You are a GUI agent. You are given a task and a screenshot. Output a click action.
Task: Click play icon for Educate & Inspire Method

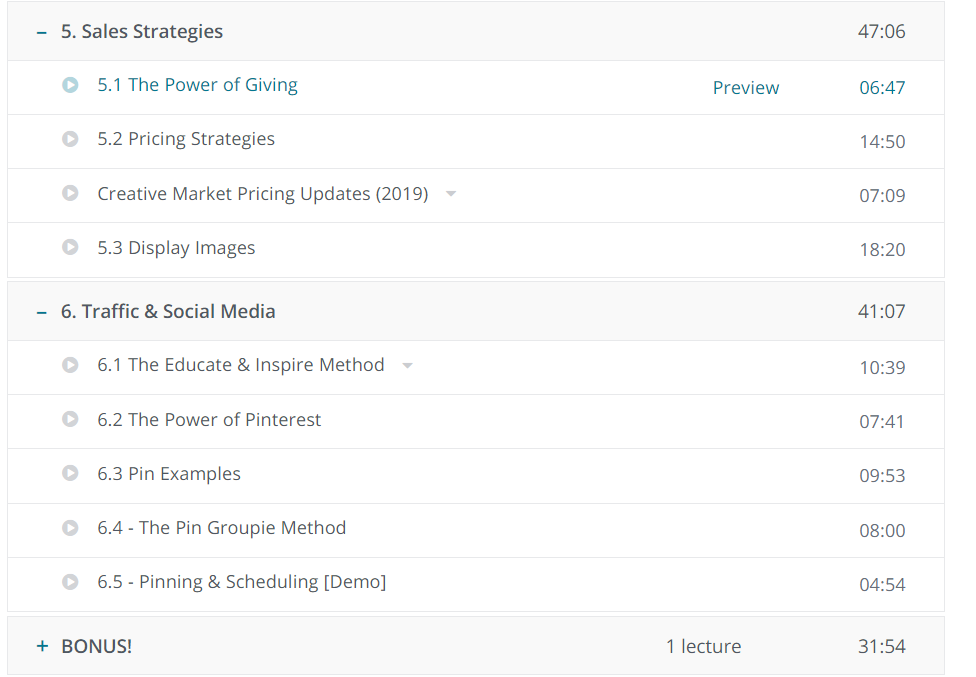pos(70,366)
